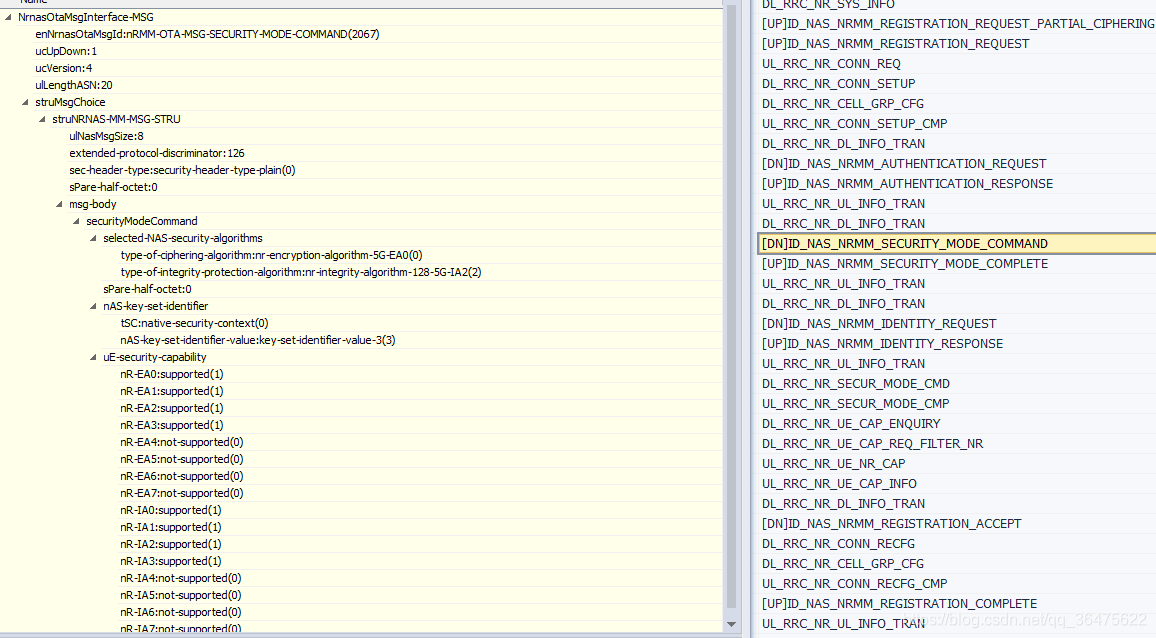Select tSC:native-security-context(0) row
This screenshot has height=638, width=1156.
point(194,323)
